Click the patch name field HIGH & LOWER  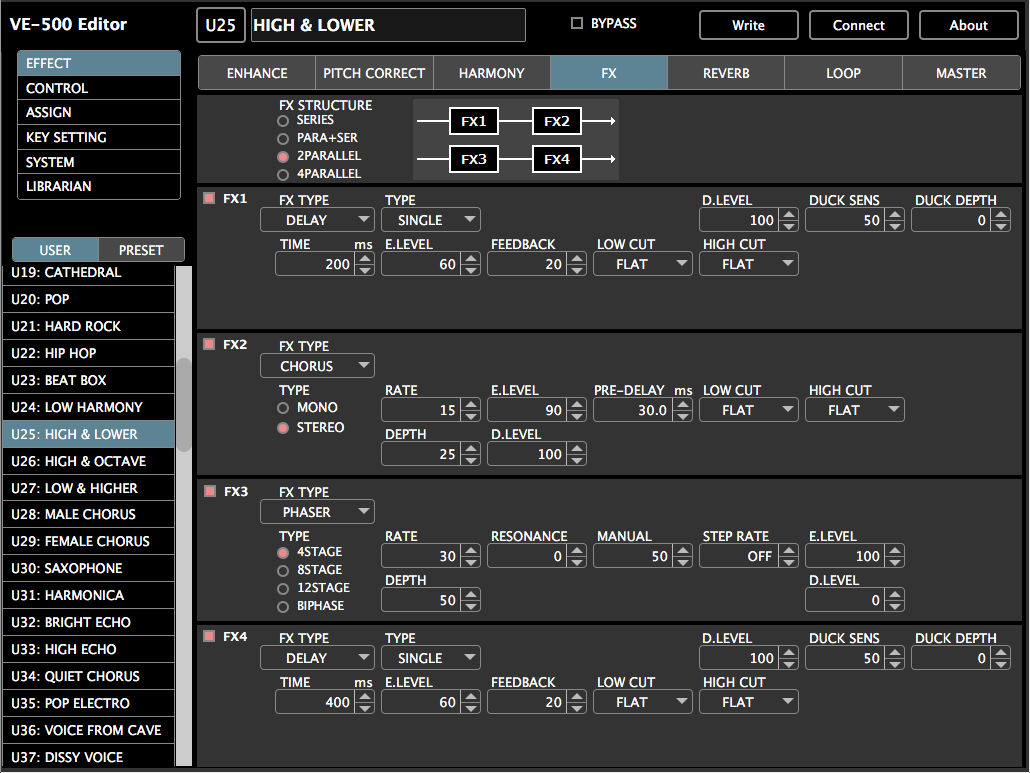click(x=388, y=25)
